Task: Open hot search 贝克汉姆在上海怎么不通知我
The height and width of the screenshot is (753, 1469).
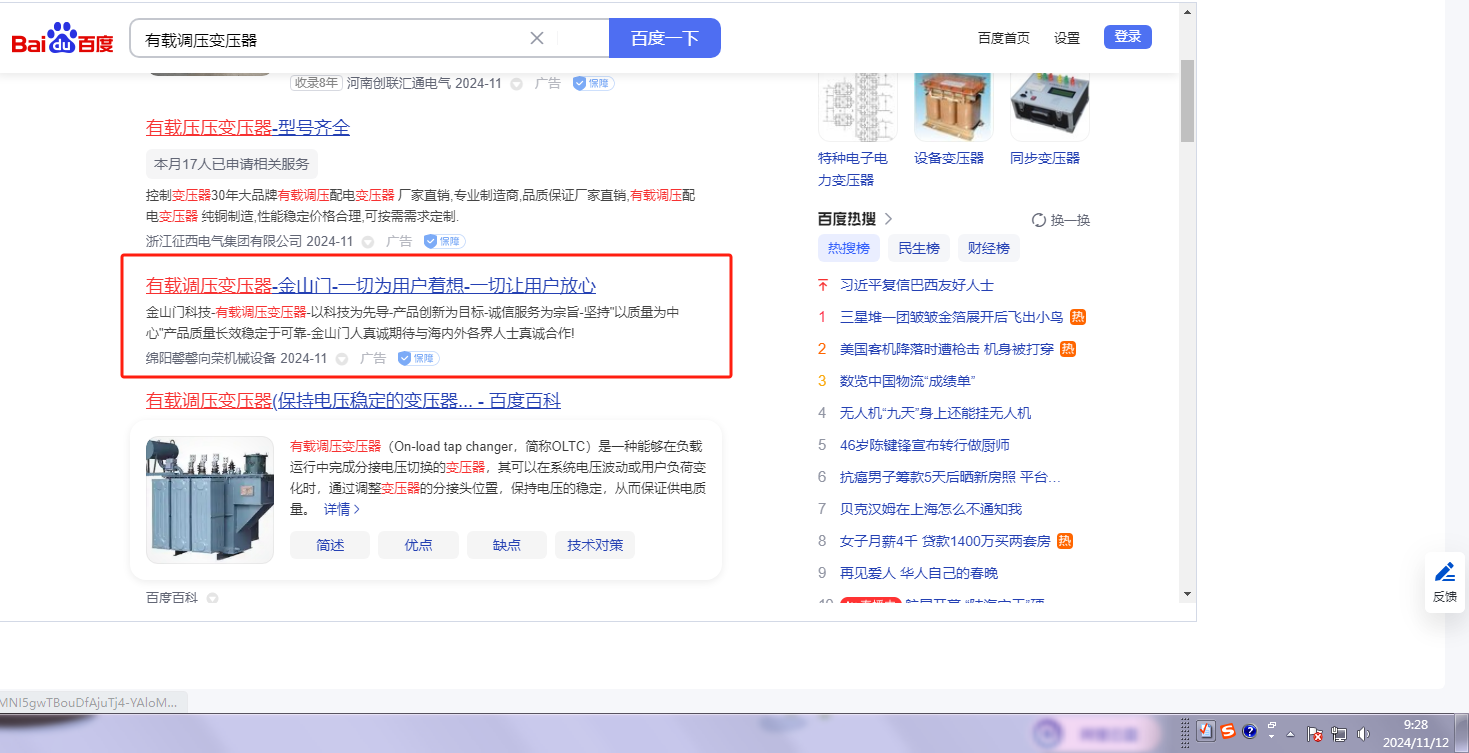Action: click(931, 509)
